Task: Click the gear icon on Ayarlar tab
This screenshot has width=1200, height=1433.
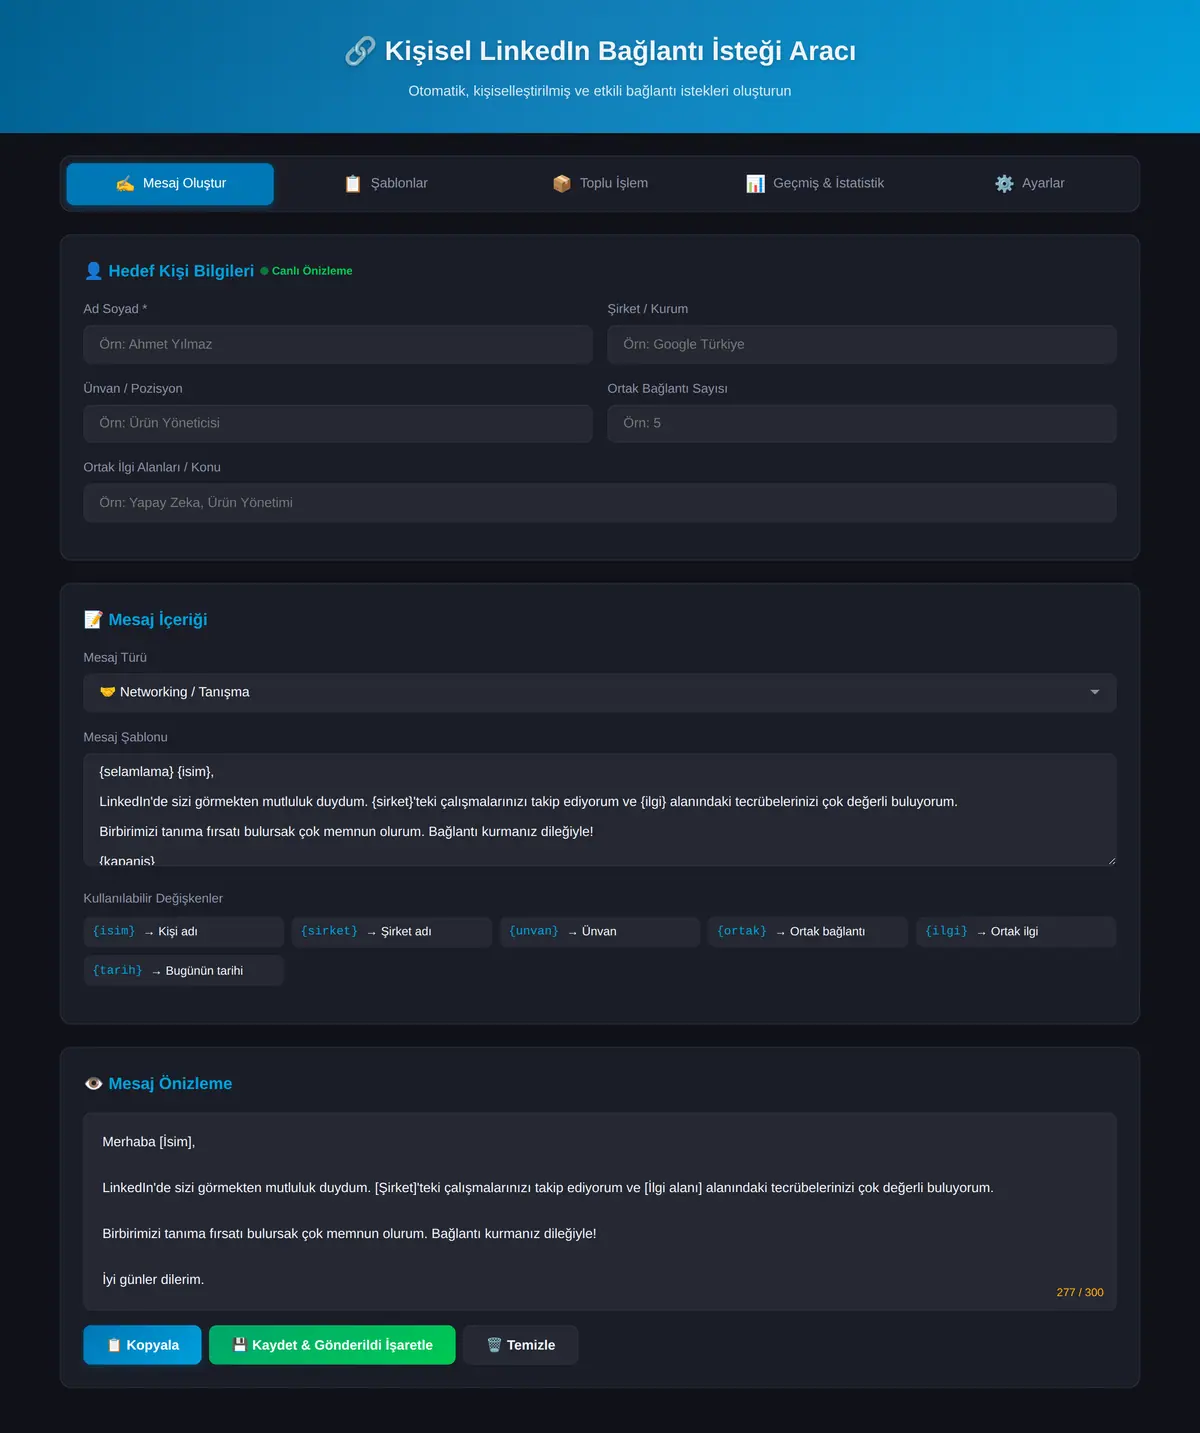Action: pyautogui.click(x=1004, y=184)
